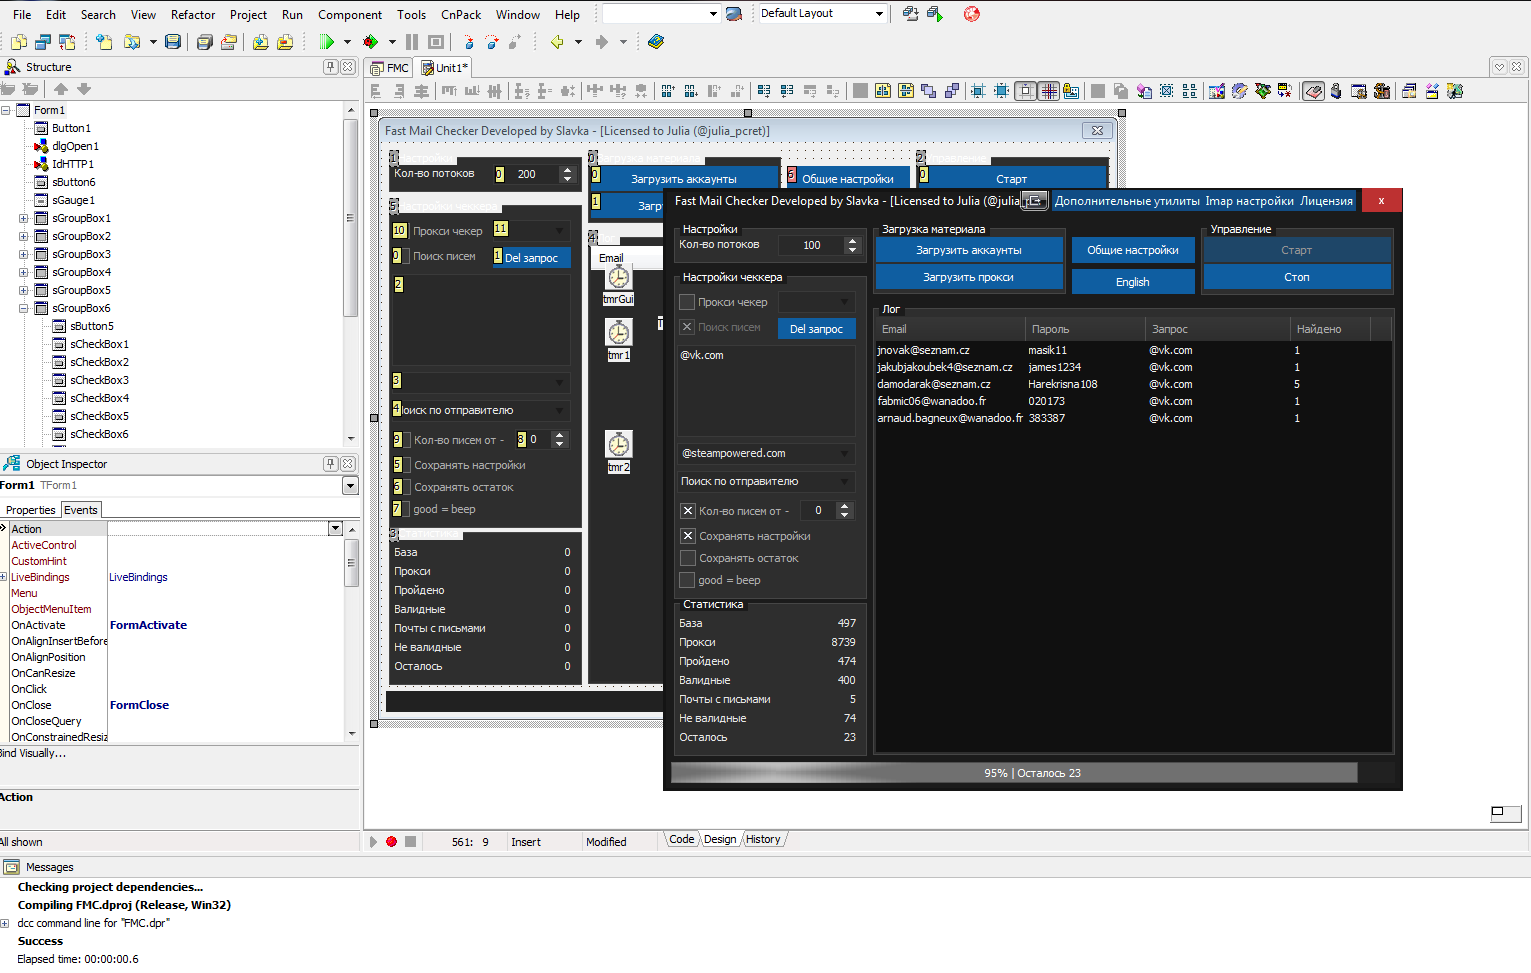Click the CnPack lock controls padlock icon
Image resolution: width=1531 pixels, height=973 pixels.
tap(1071, 91)
